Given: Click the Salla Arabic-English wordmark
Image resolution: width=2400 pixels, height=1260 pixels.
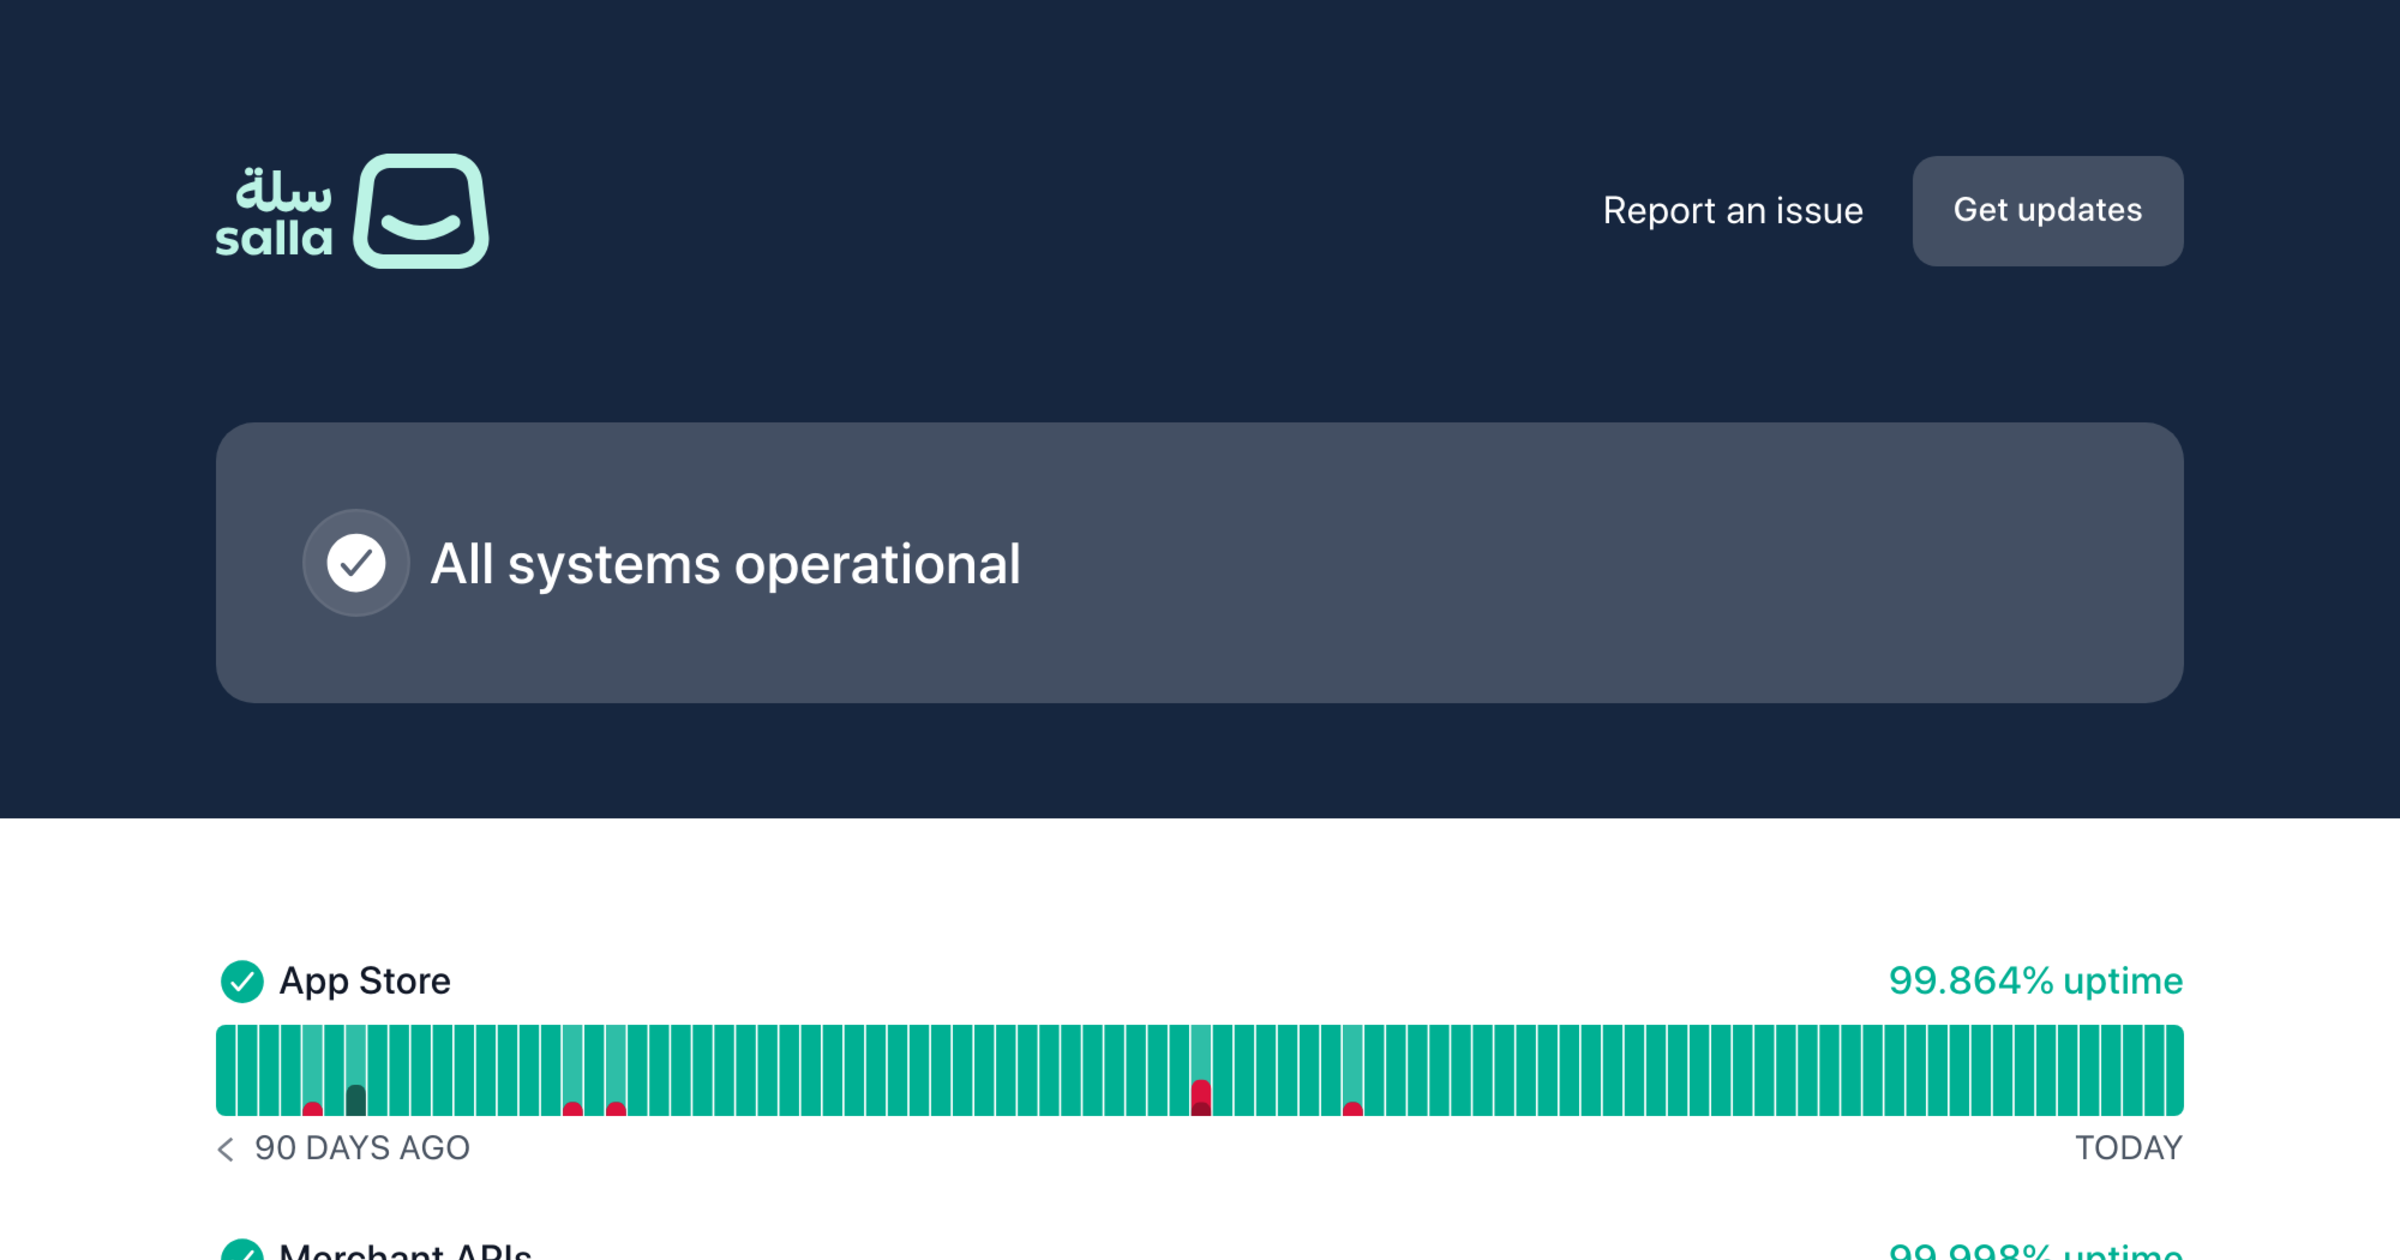Looking at the screenshot, I should pyautogui.click(x=274, y=213).
